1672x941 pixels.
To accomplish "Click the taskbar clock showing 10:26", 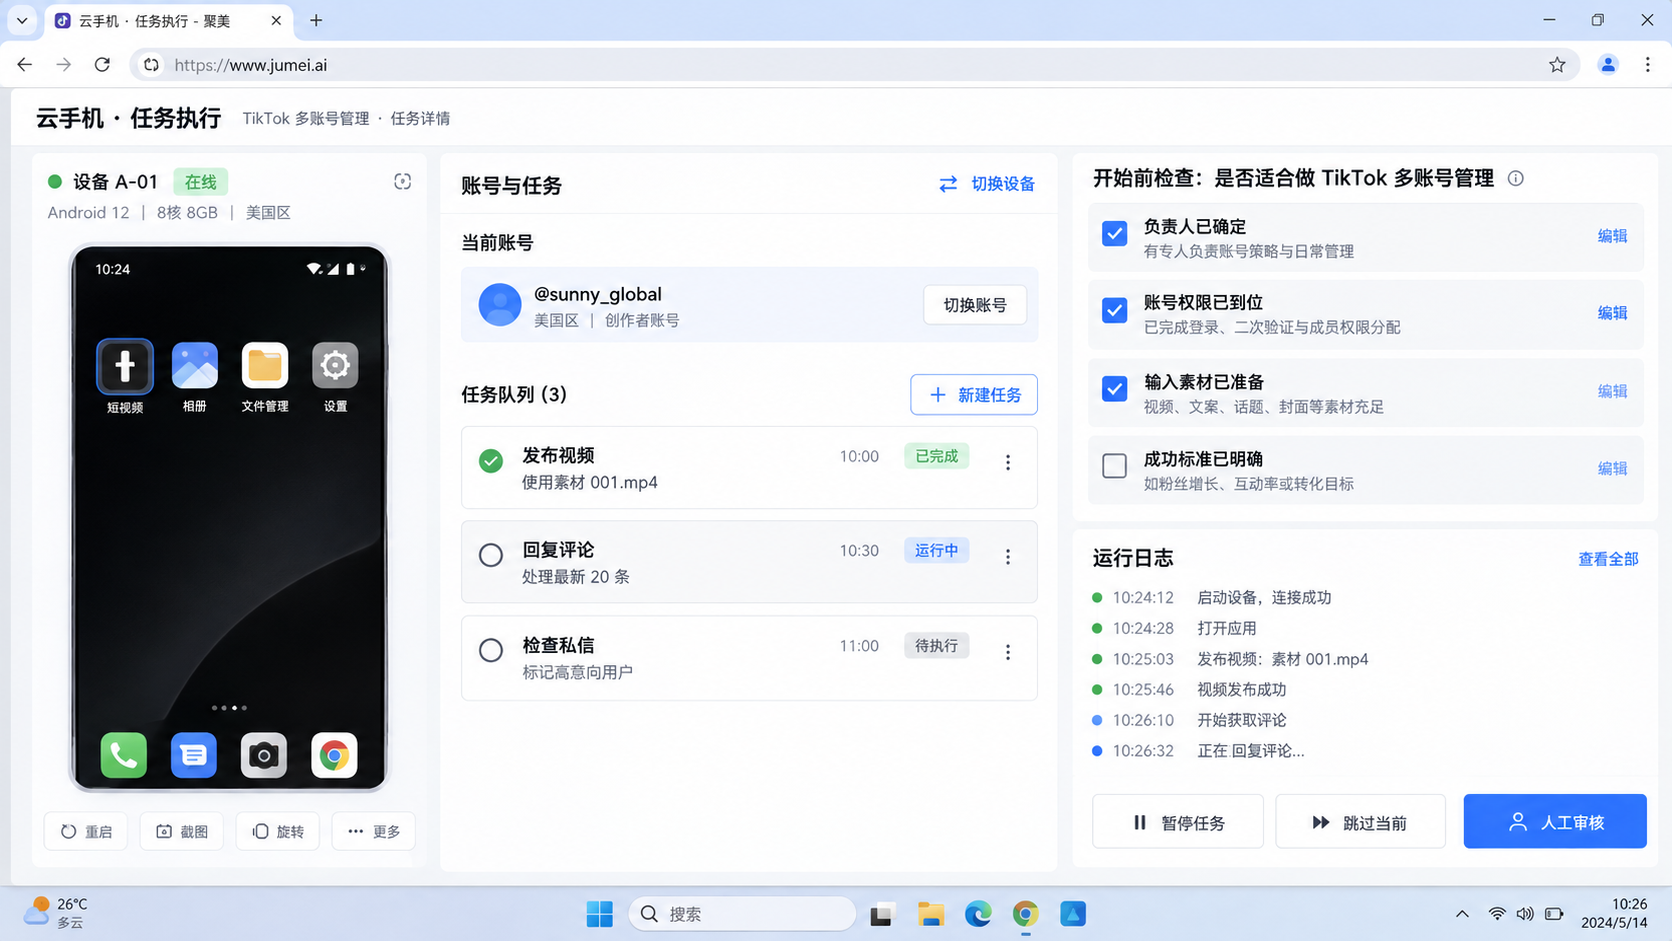I will pos(1613,913).
